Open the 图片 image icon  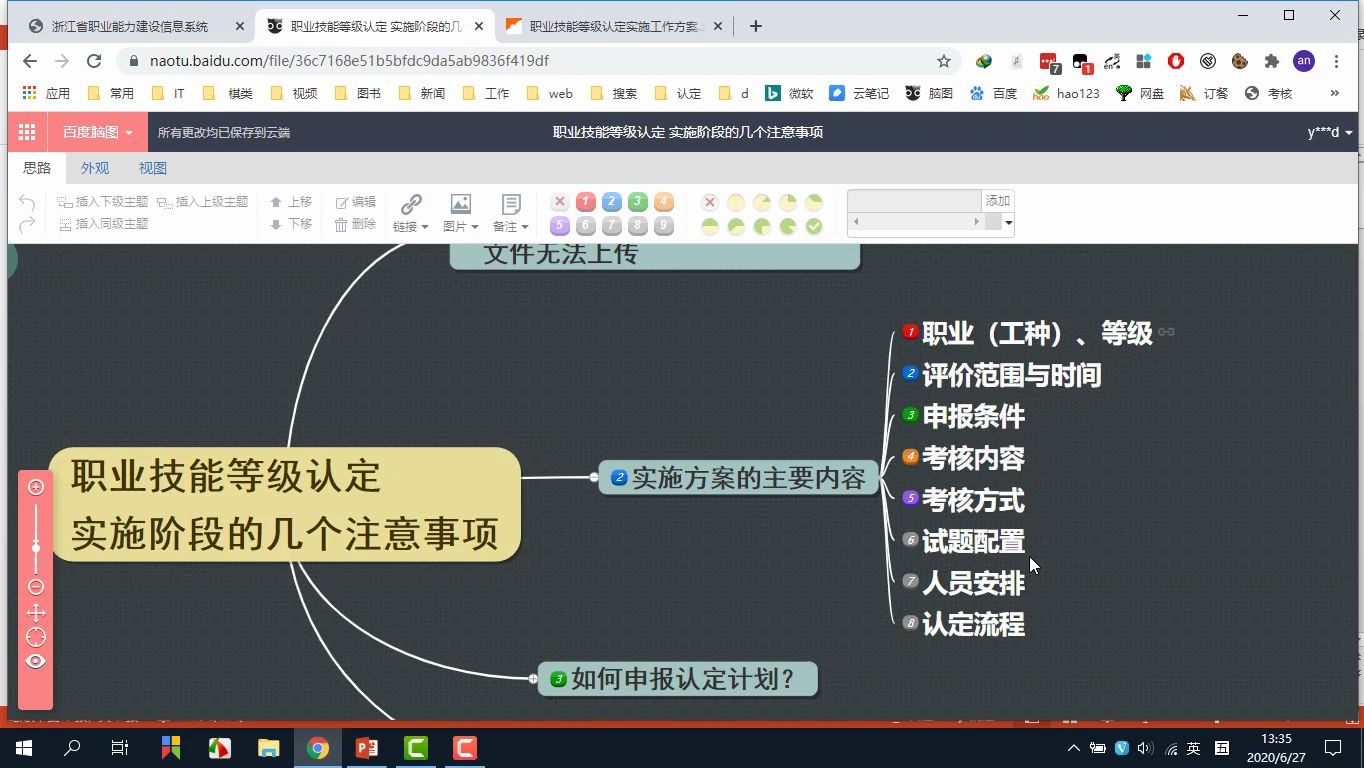[460, 204]
